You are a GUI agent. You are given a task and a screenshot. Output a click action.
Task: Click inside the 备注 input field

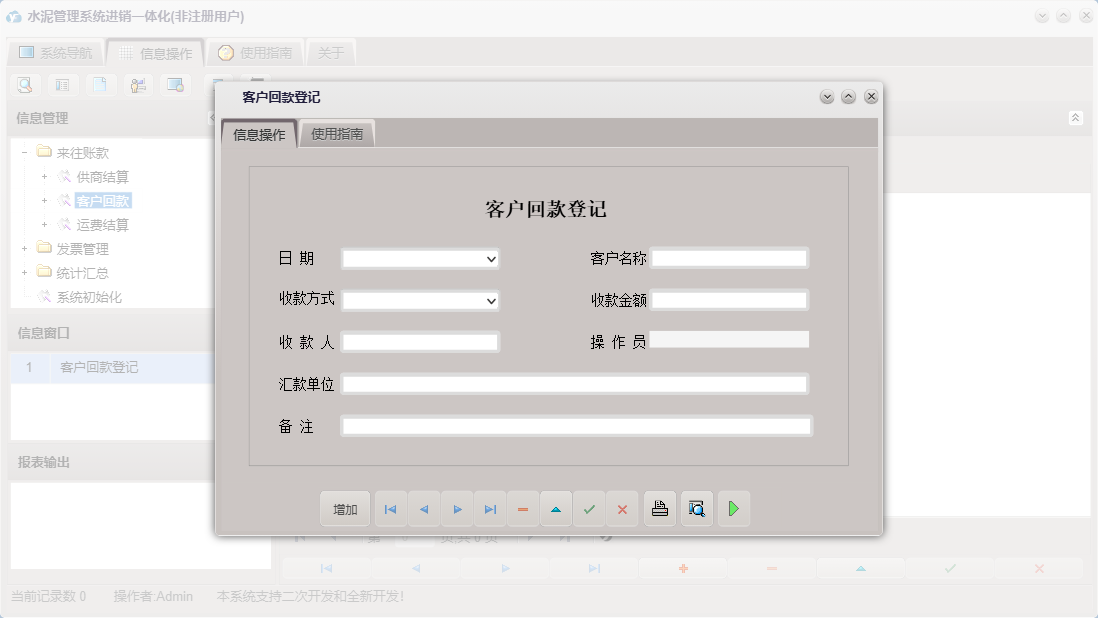pyautogui.click(x=575, y=425)
